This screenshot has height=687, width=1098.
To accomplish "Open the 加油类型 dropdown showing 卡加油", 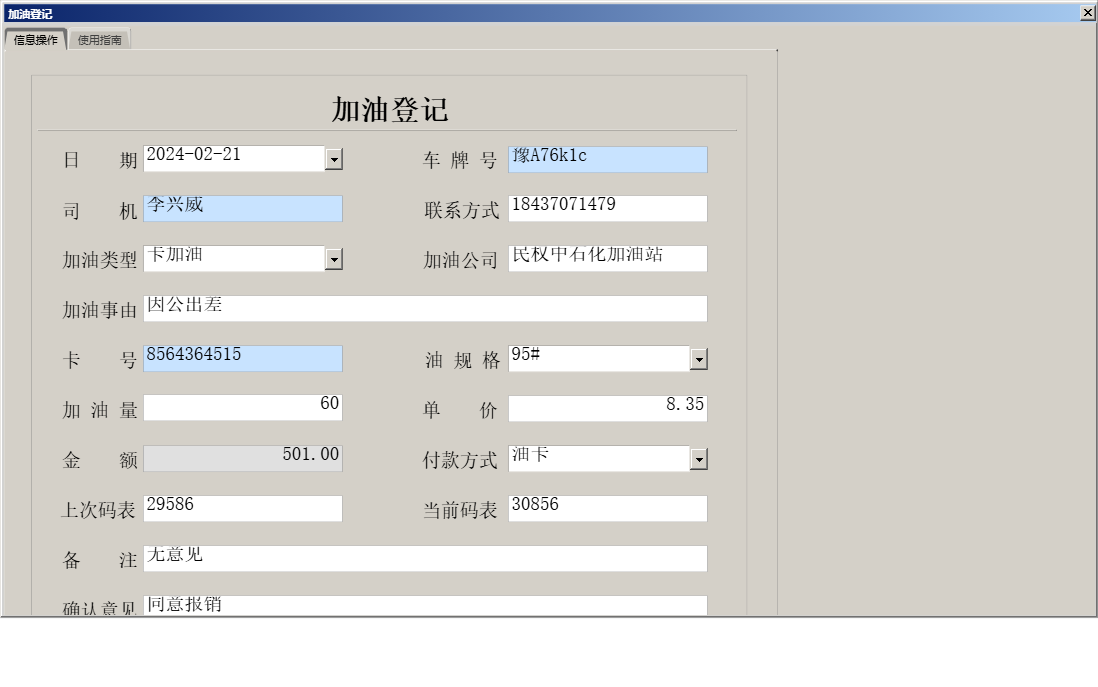I will point(336,258).
